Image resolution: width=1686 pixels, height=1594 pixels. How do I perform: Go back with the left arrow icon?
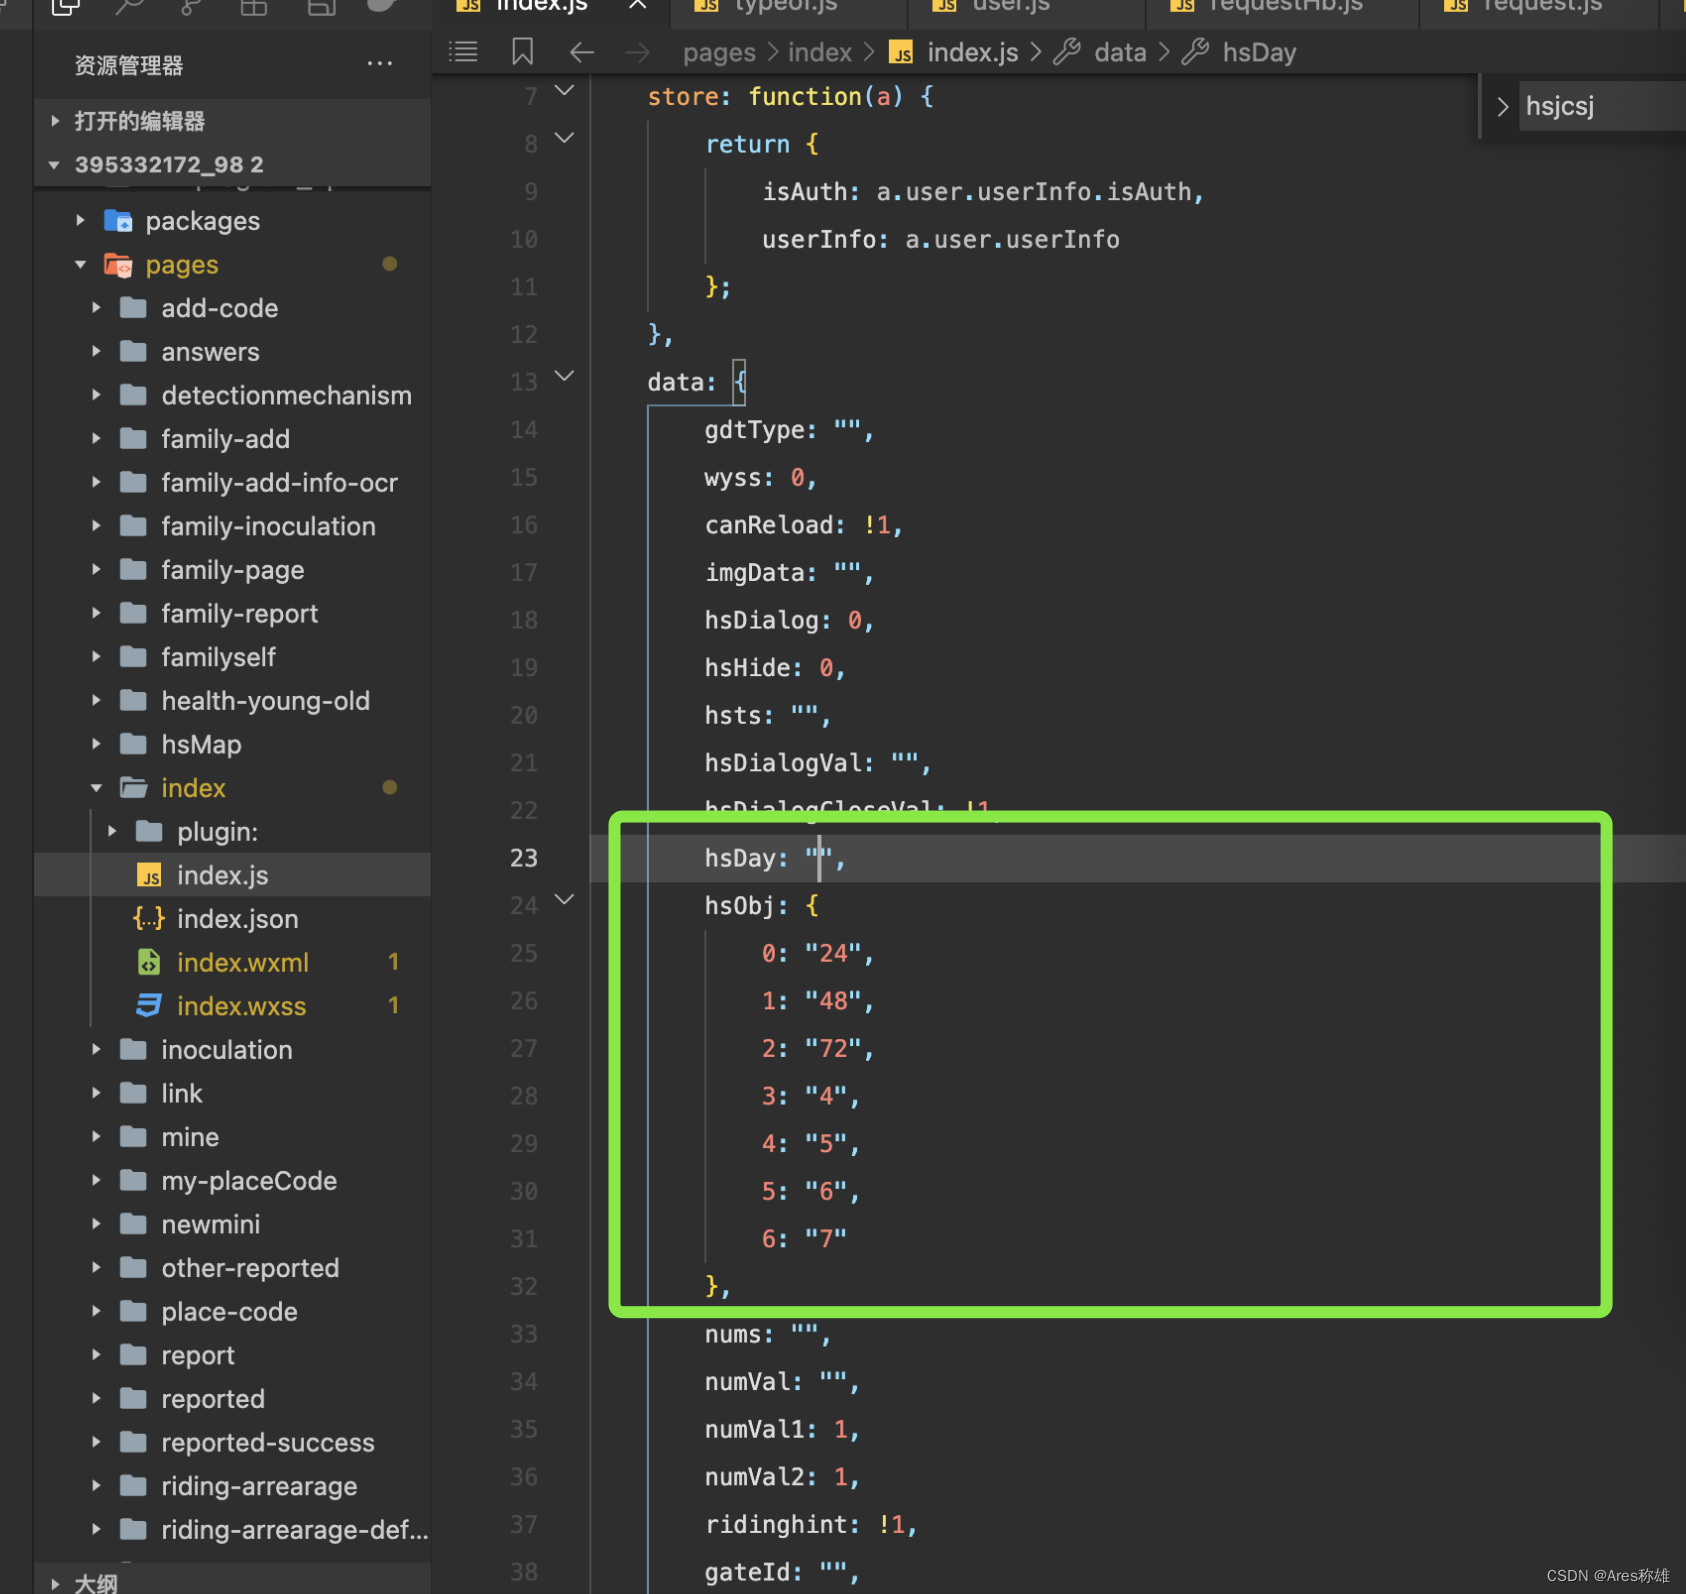[582, 52]
